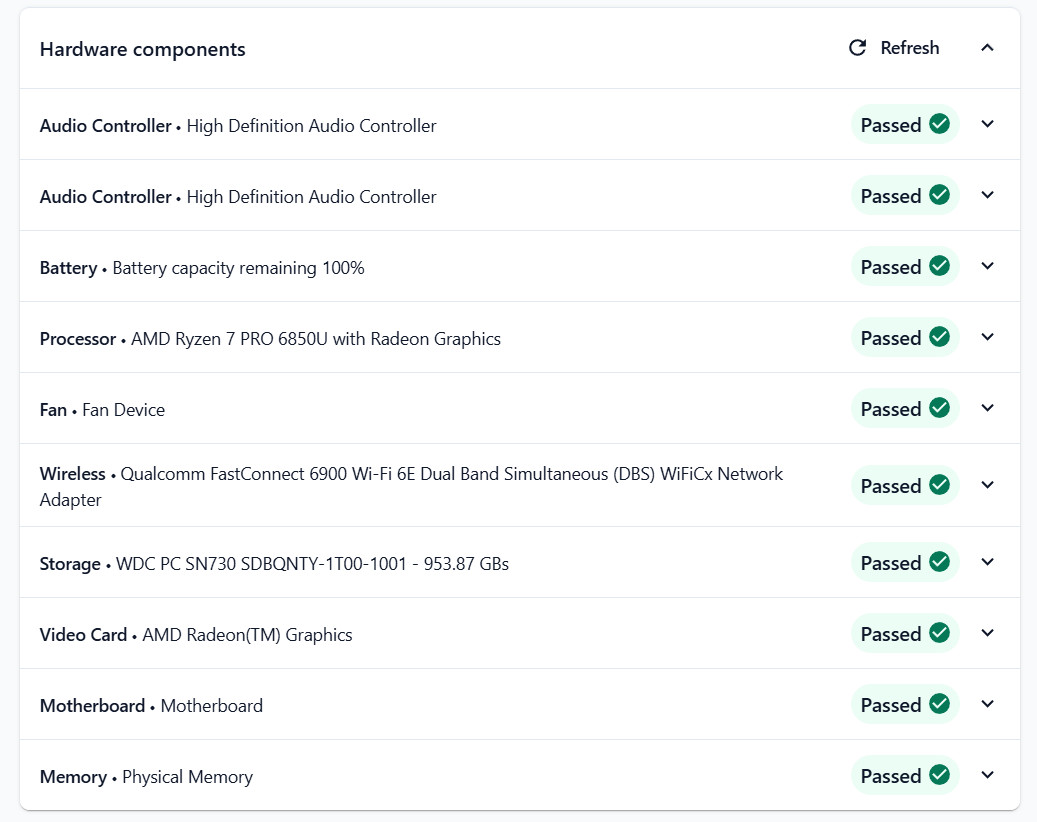Open the Motherboard row chevron
1037x822 pixels.
point(987,704)
